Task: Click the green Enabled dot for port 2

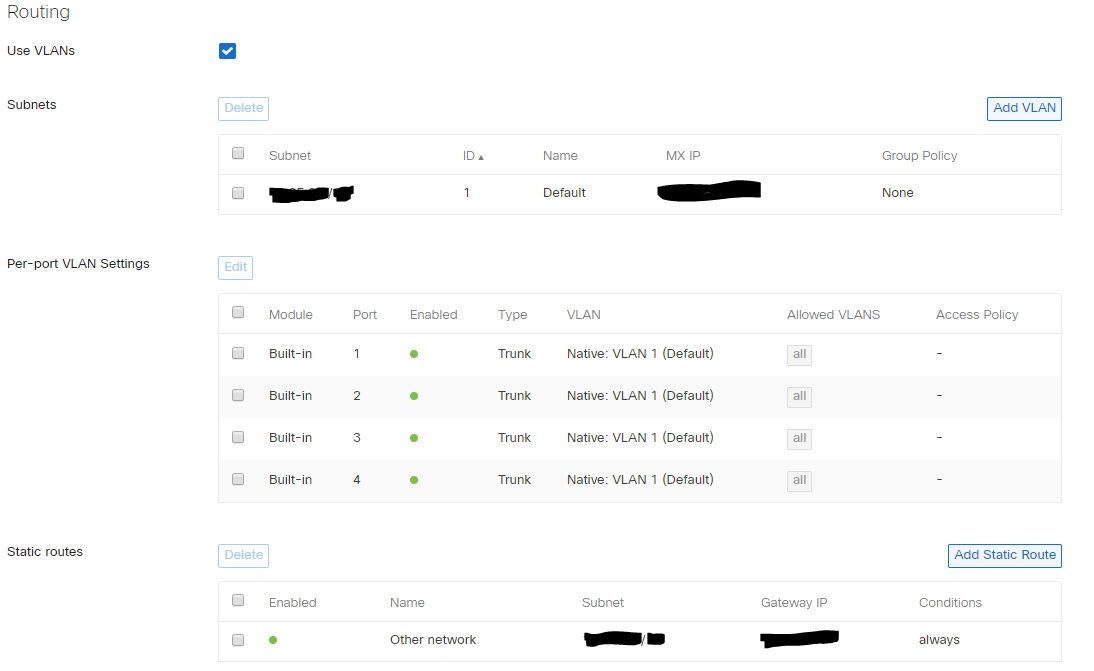Action: pyautogui.click(x=413, y=395)
